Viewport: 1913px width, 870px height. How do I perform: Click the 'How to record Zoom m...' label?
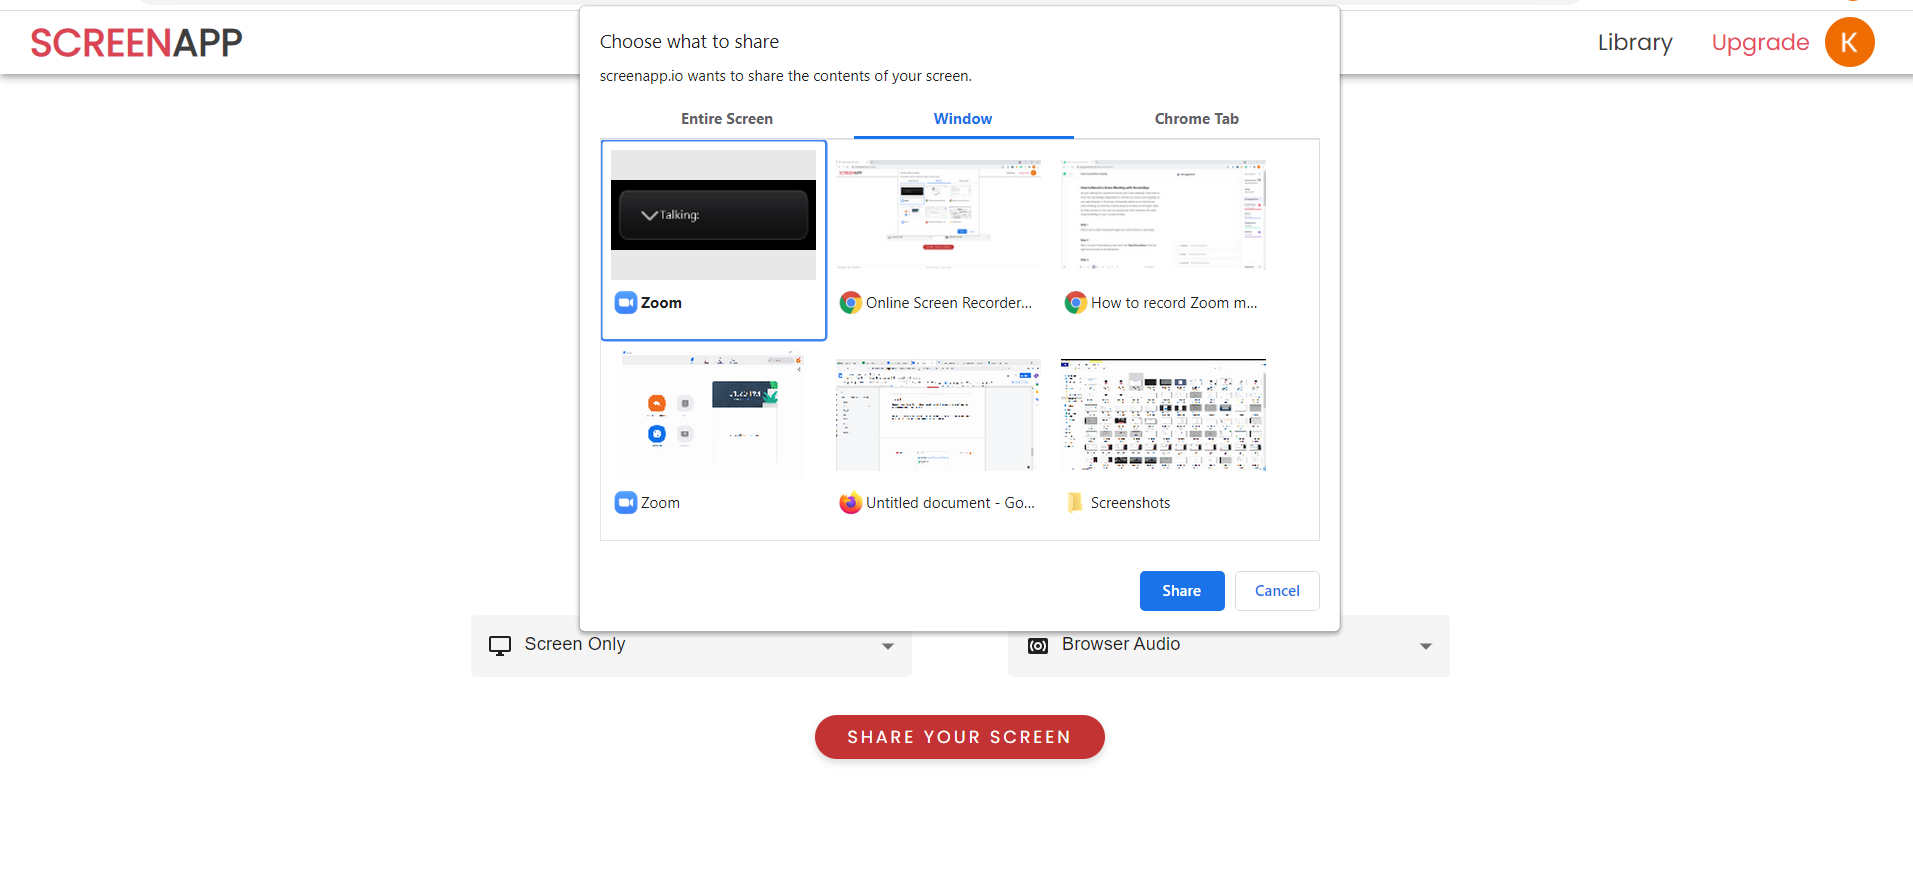[1174, 303]
